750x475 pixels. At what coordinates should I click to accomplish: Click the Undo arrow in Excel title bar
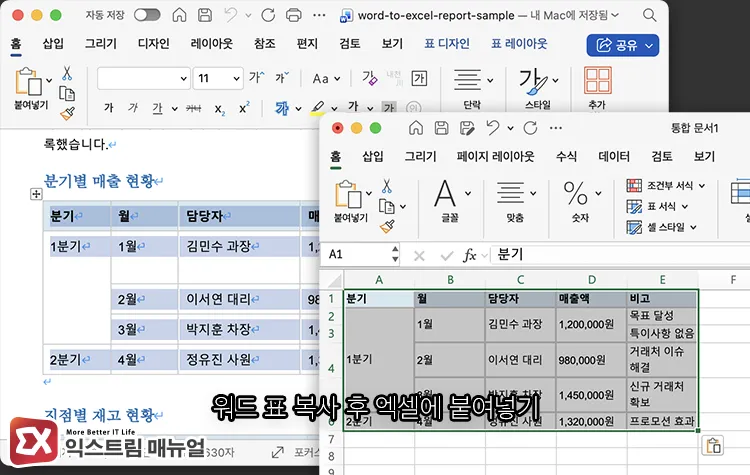pyautogui.click(x=493, y=128)
